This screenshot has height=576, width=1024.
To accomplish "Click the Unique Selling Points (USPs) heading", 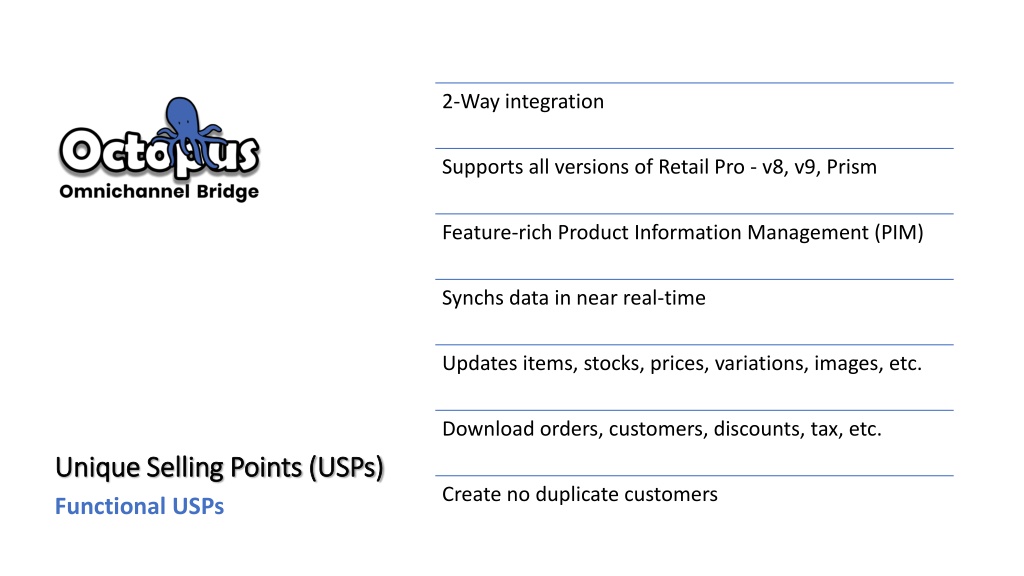I will click(219, 468).
